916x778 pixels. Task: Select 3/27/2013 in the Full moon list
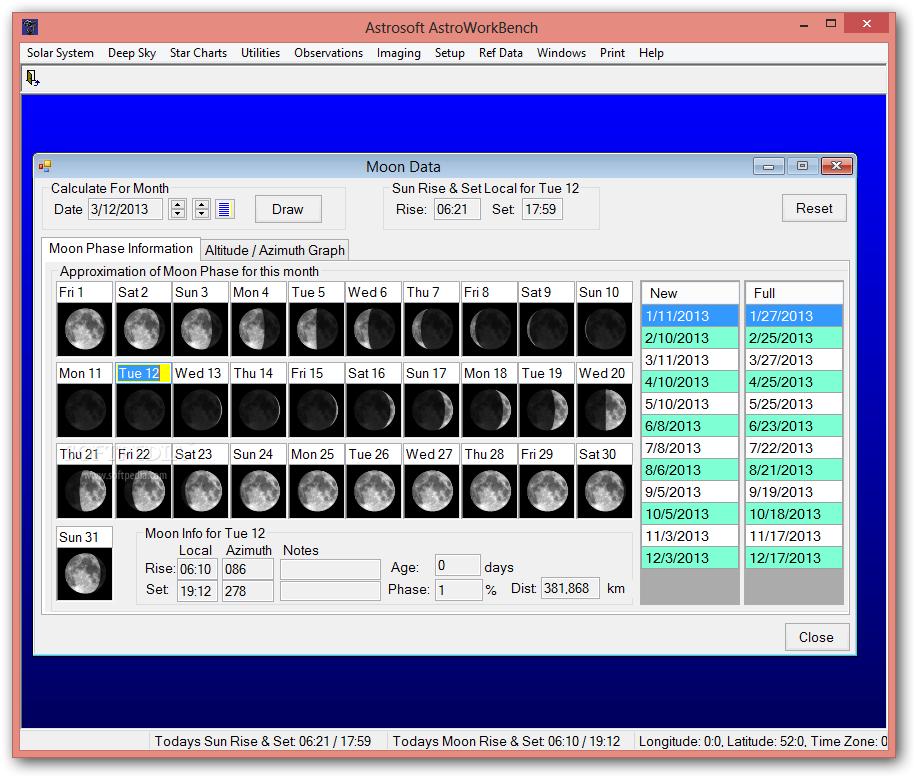pyautogui.click(x=794, y=360)
